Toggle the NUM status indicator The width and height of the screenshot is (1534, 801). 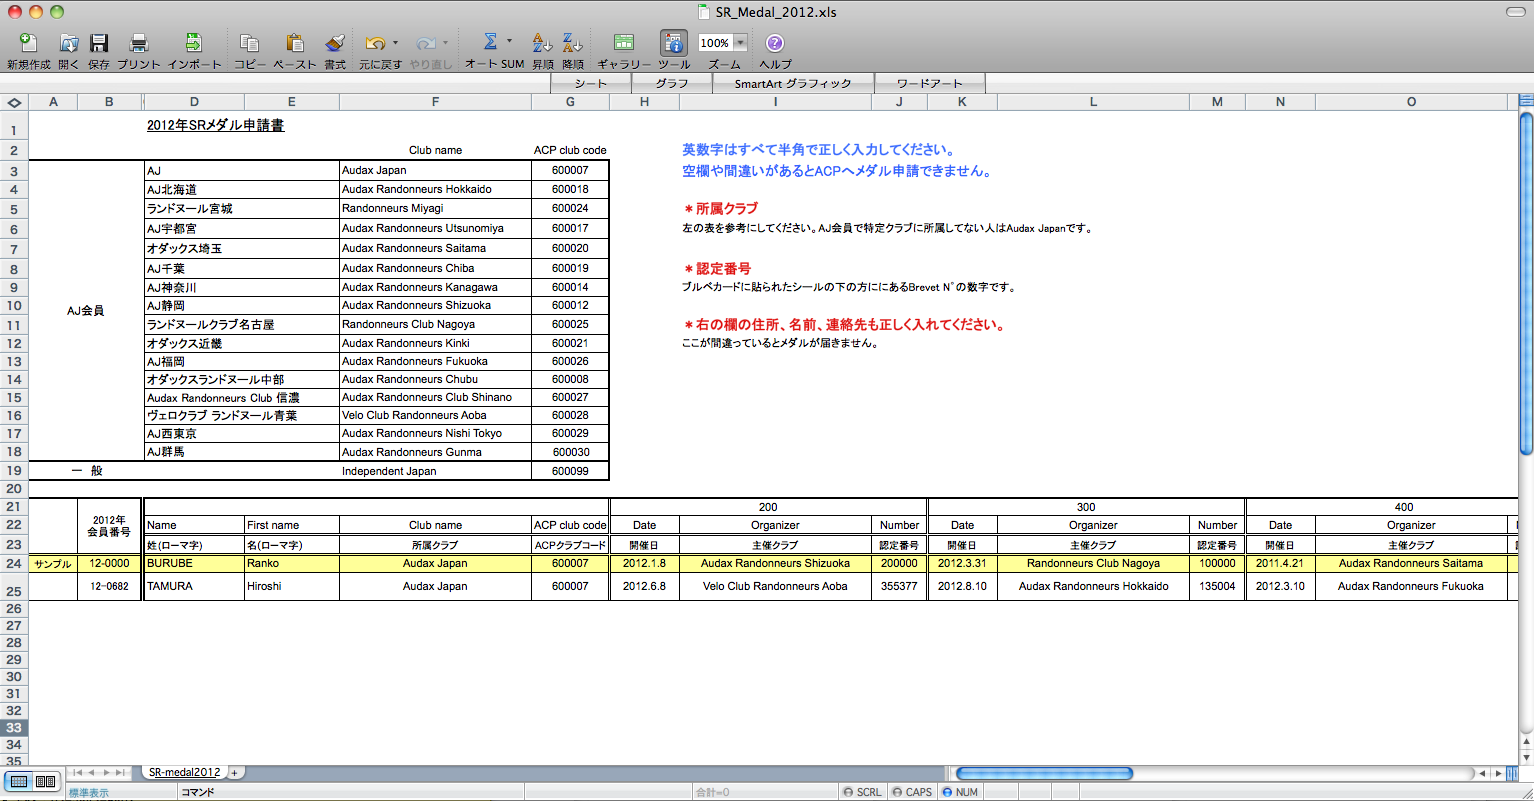960,792
